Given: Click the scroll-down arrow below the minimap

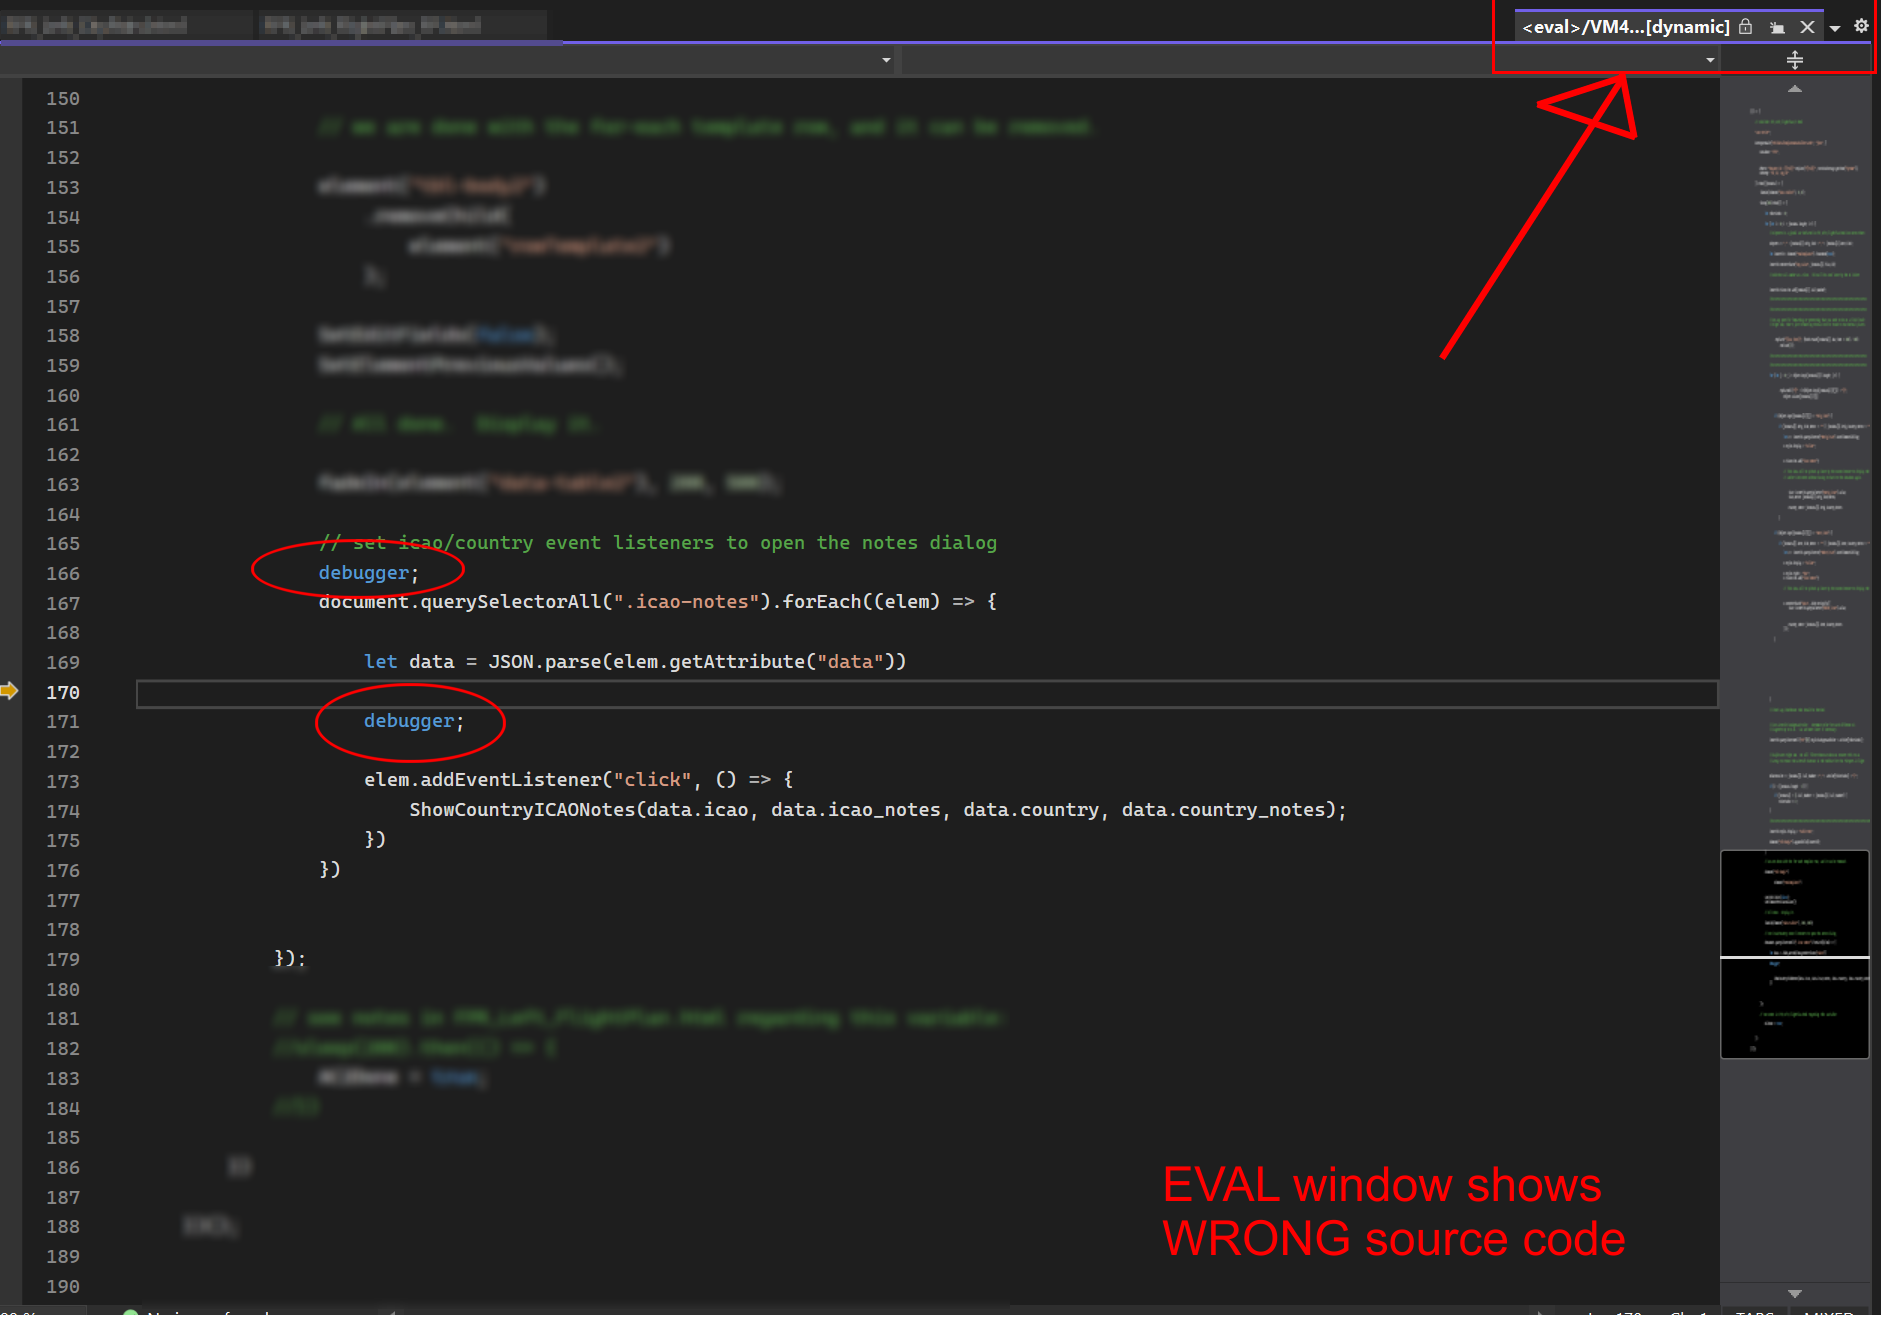Looking at the screenshot, I should [1793, 1292].
